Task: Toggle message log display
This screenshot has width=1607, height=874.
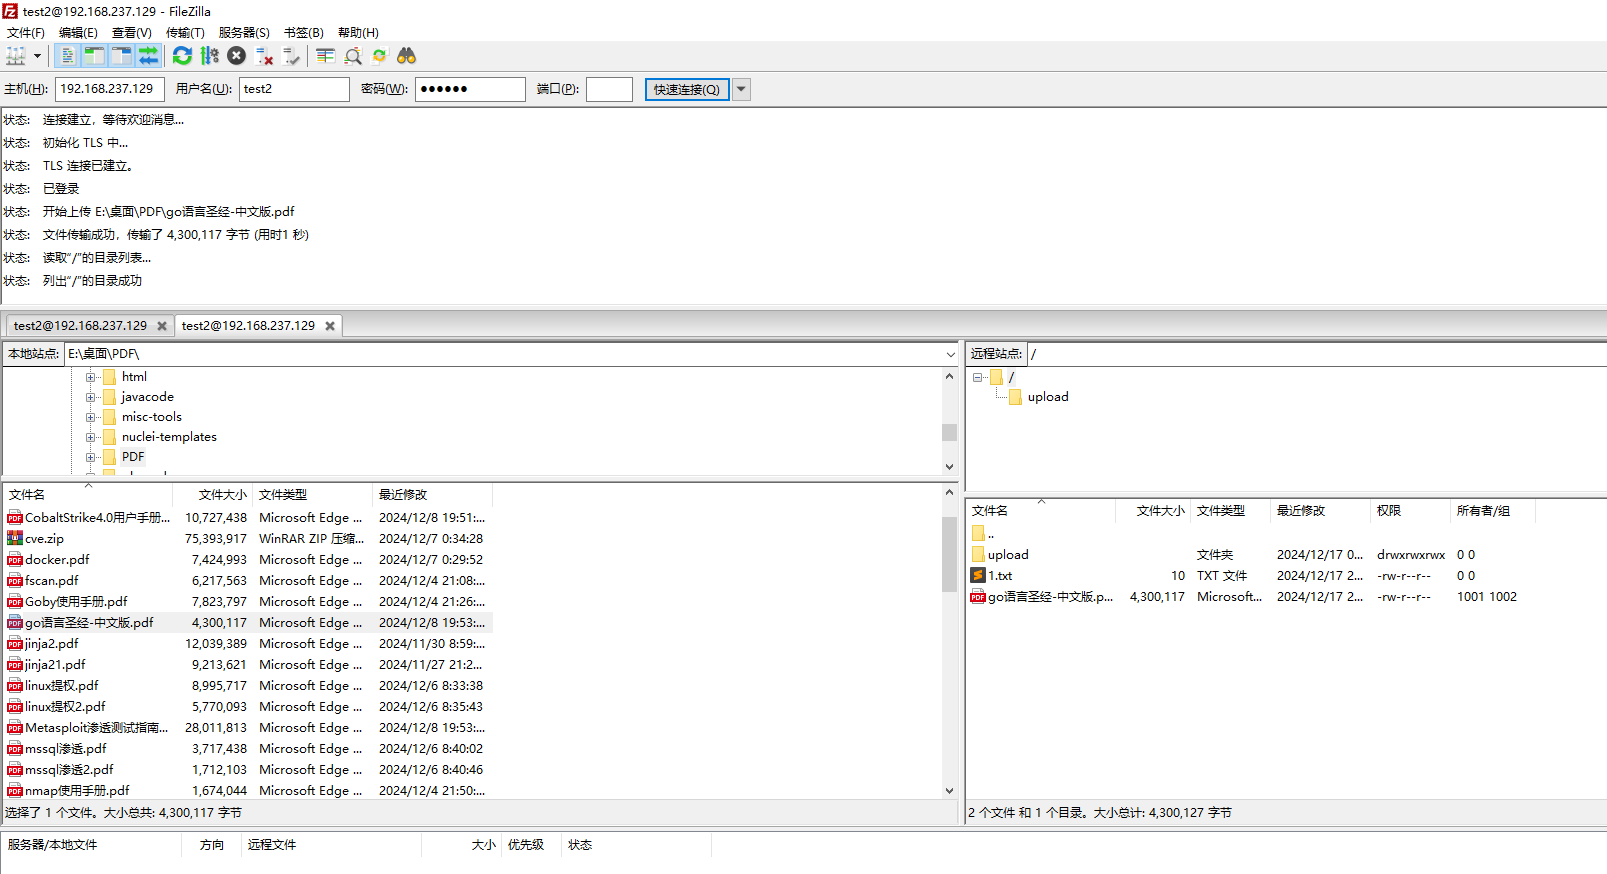Action: point(68,56)
